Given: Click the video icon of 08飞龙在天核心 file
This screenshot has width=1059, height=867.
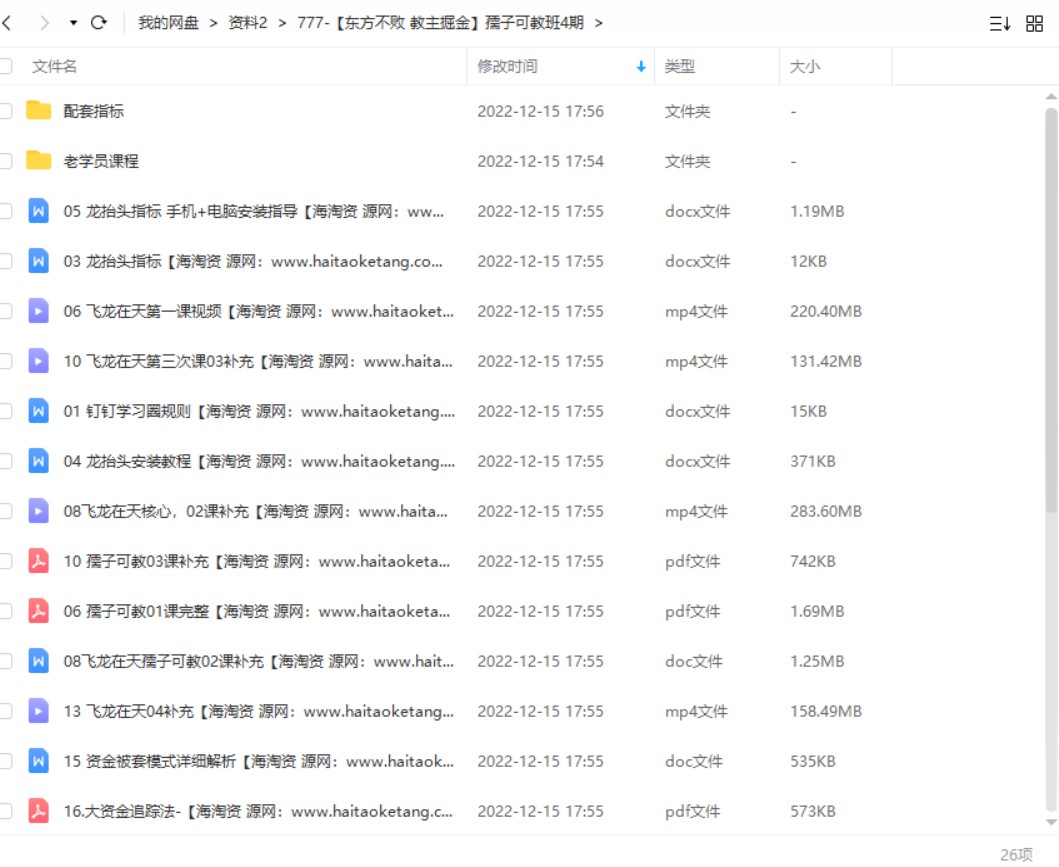Looking at the screenshot, I should [38, 510].
